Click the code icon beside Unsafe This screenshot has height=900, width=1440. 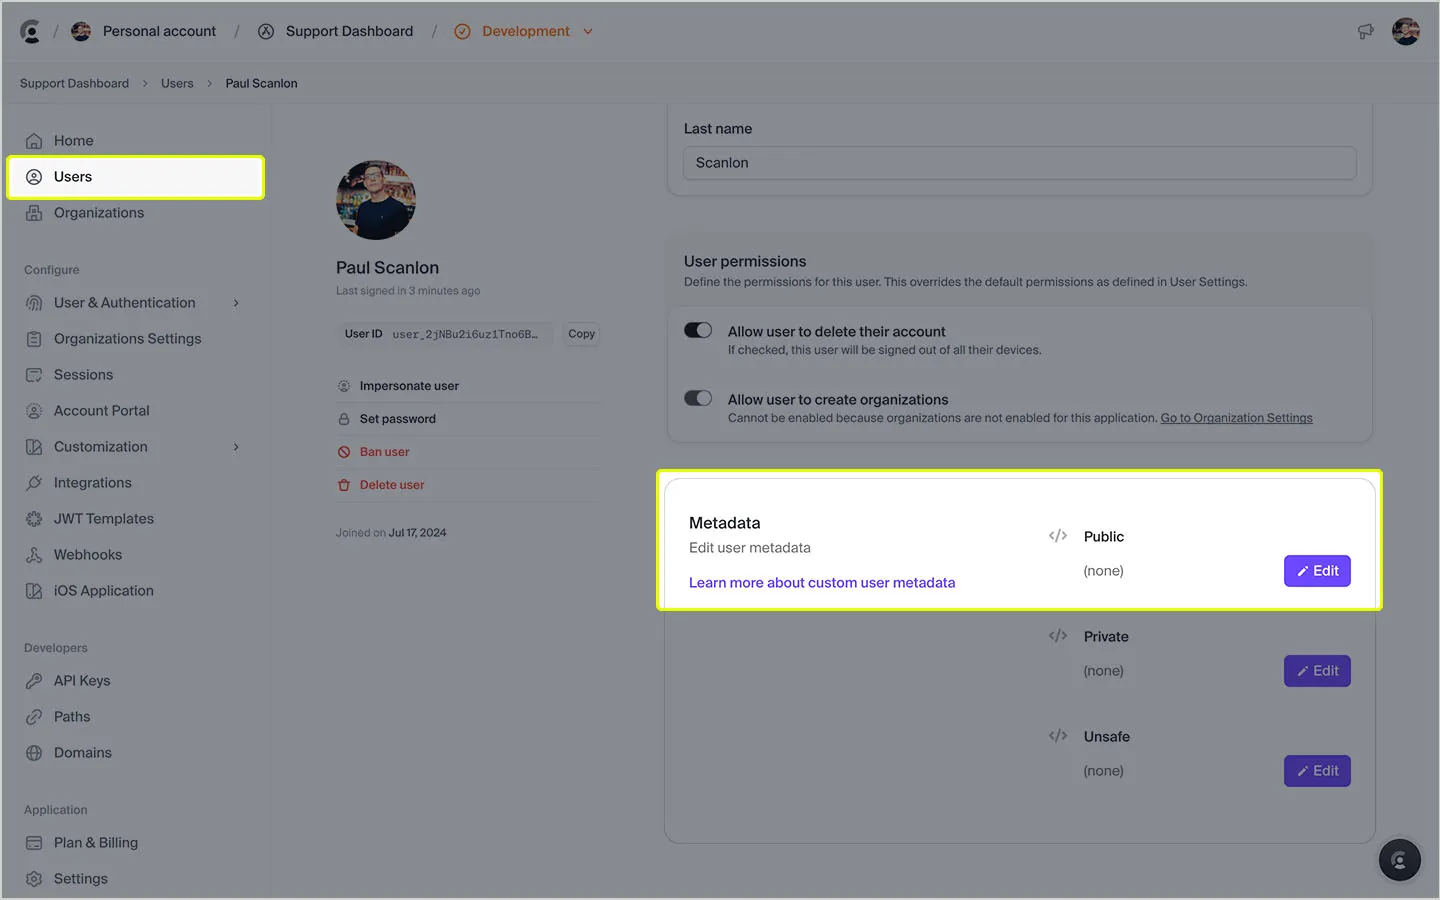coord(1058,736)
